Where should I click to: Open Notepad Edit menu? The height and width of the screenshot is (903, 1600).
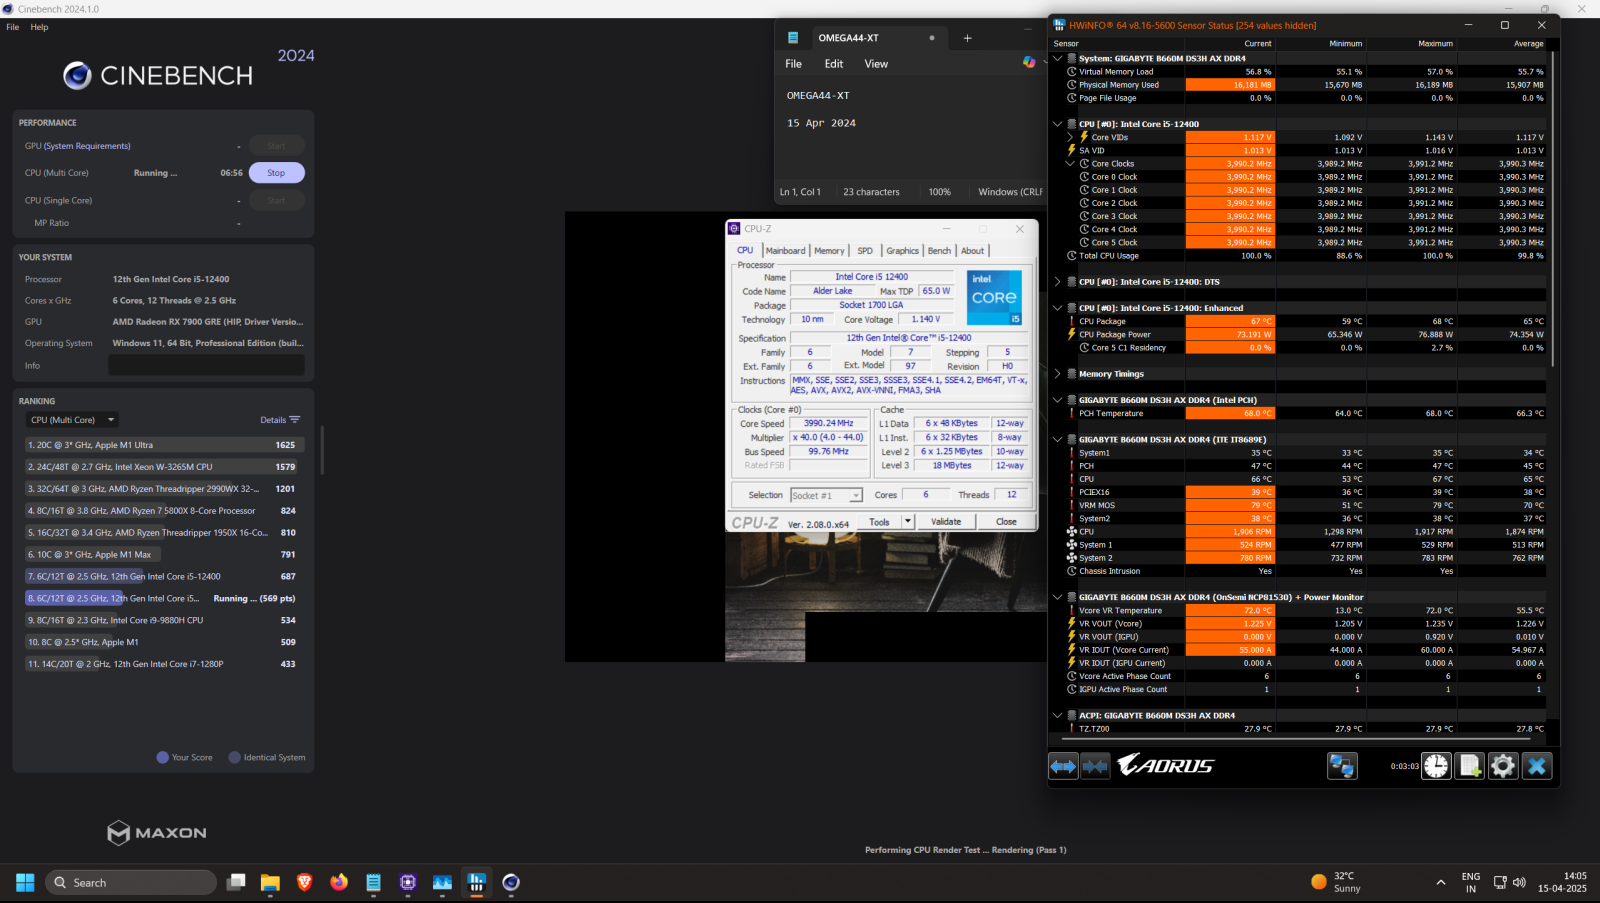click(834, 63)
